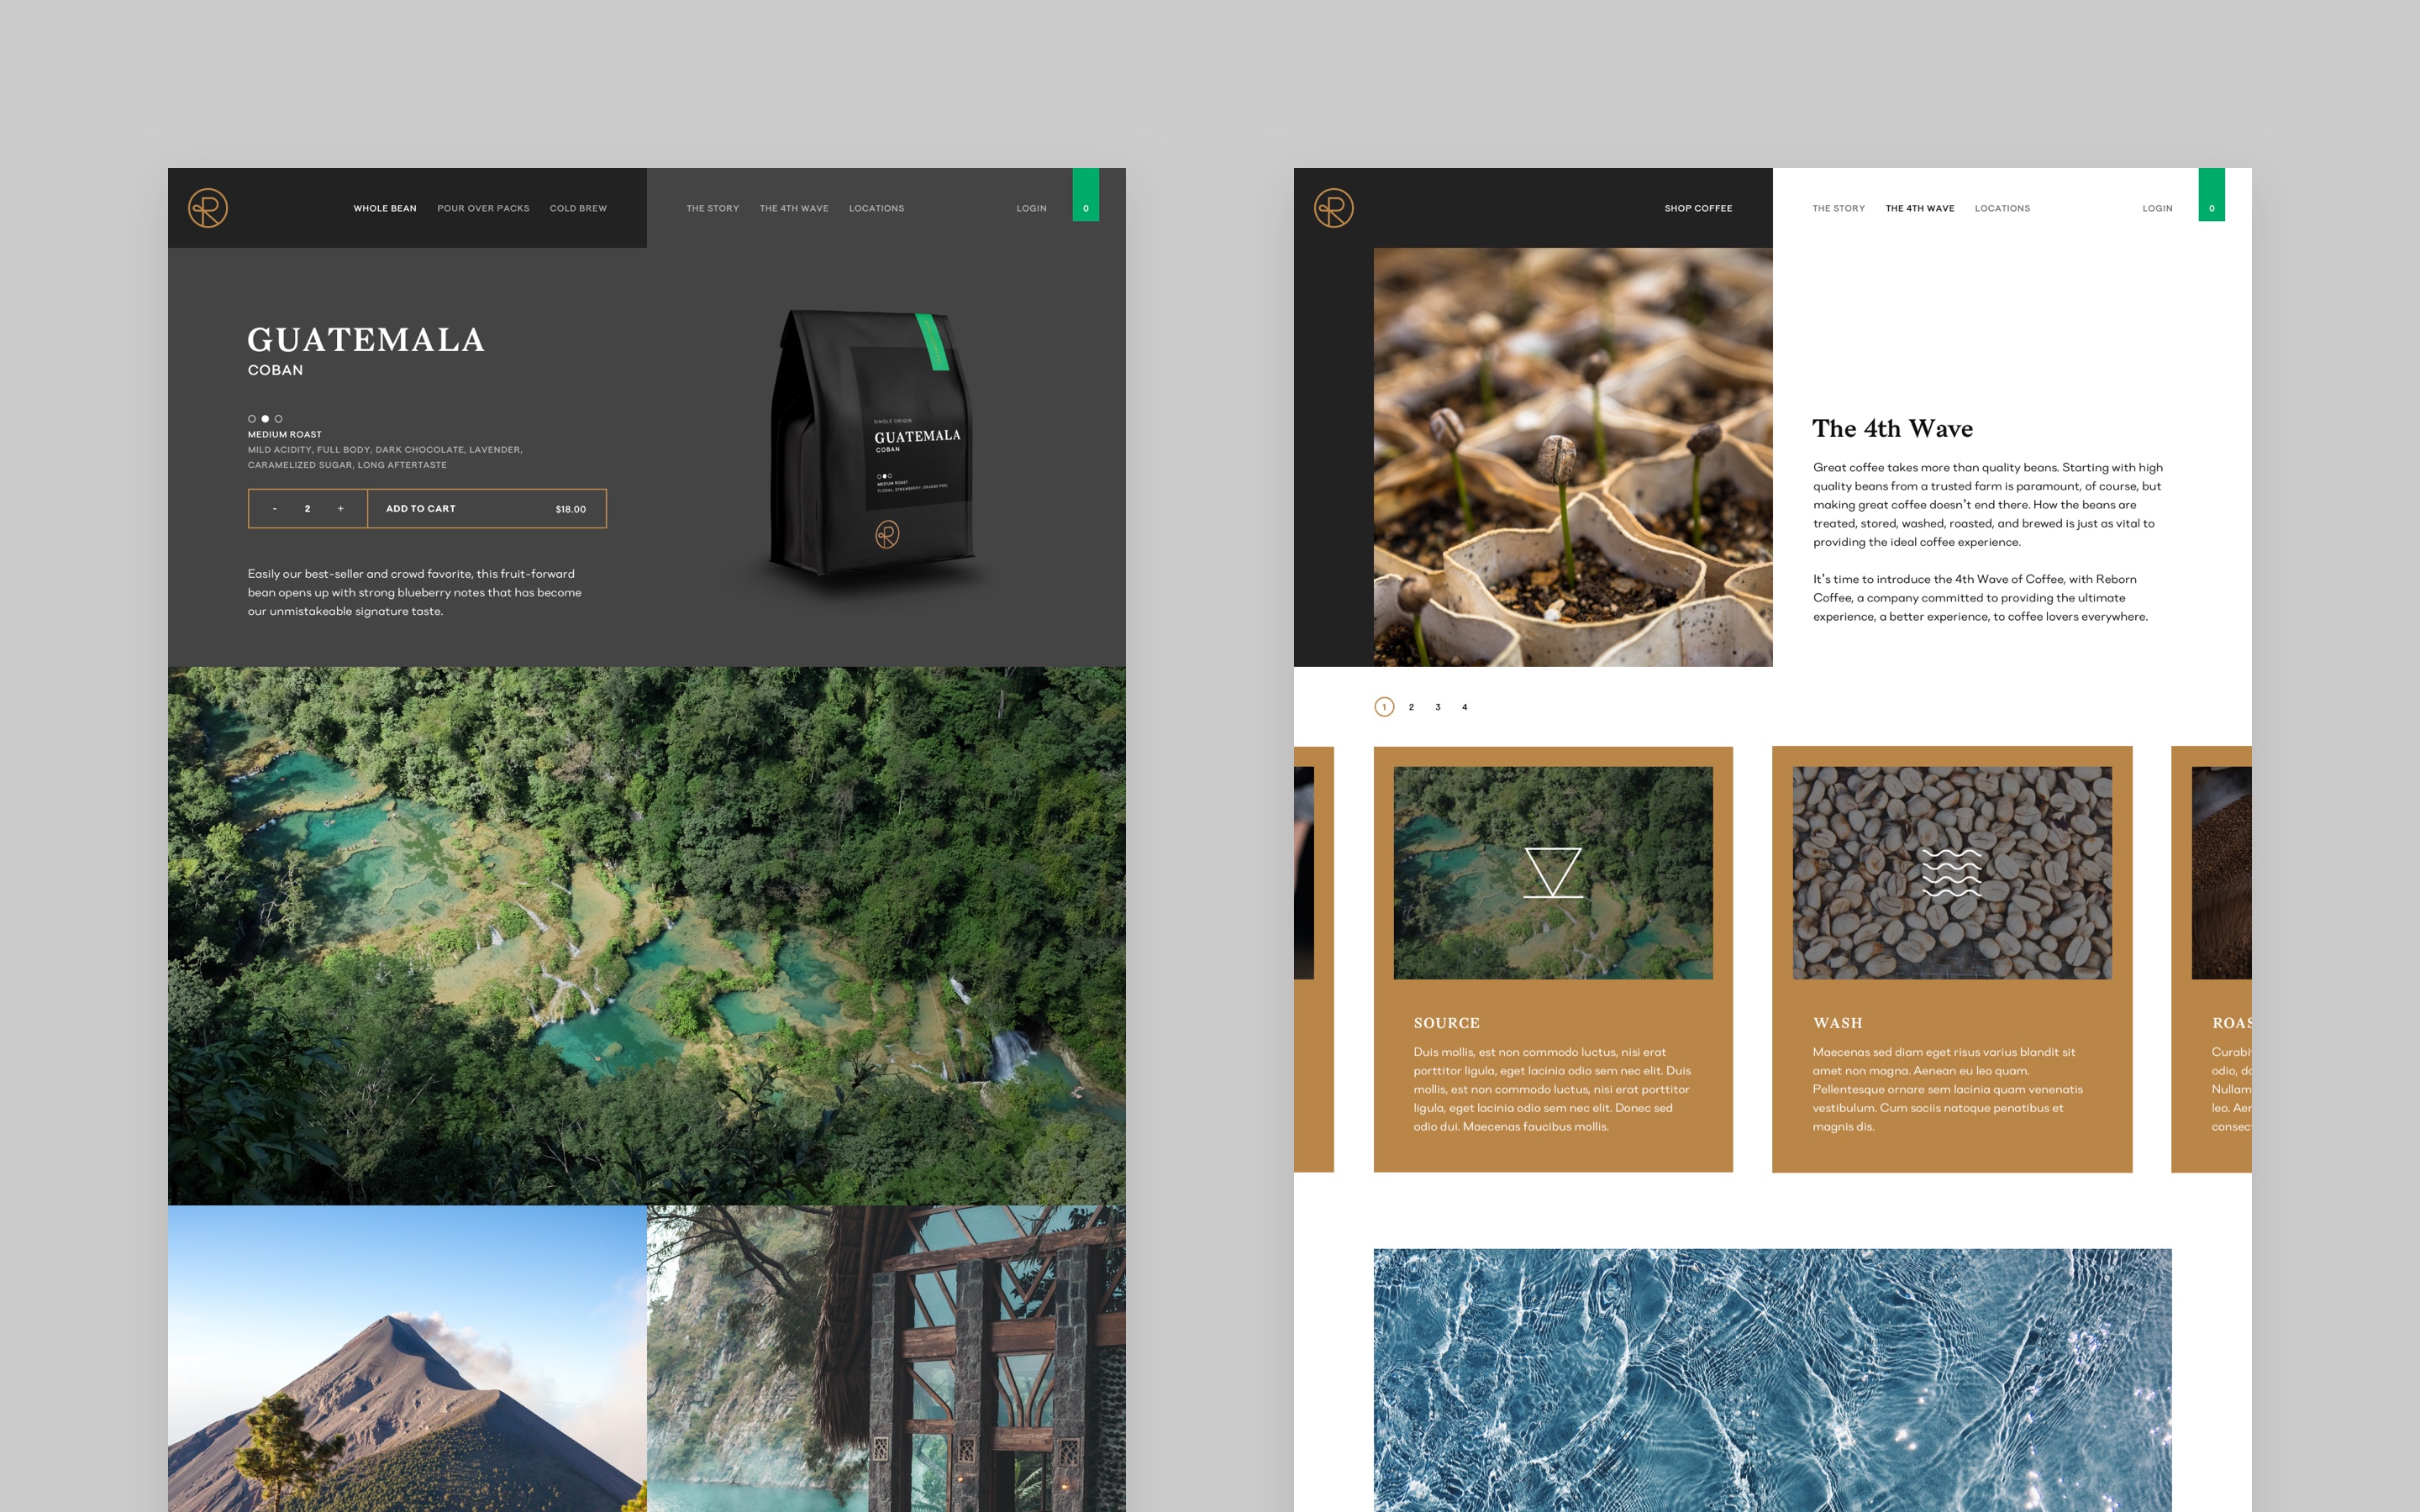Increase quantity with the plus button
This screenshot has width=2420, height=1512.
coord(341,509)
